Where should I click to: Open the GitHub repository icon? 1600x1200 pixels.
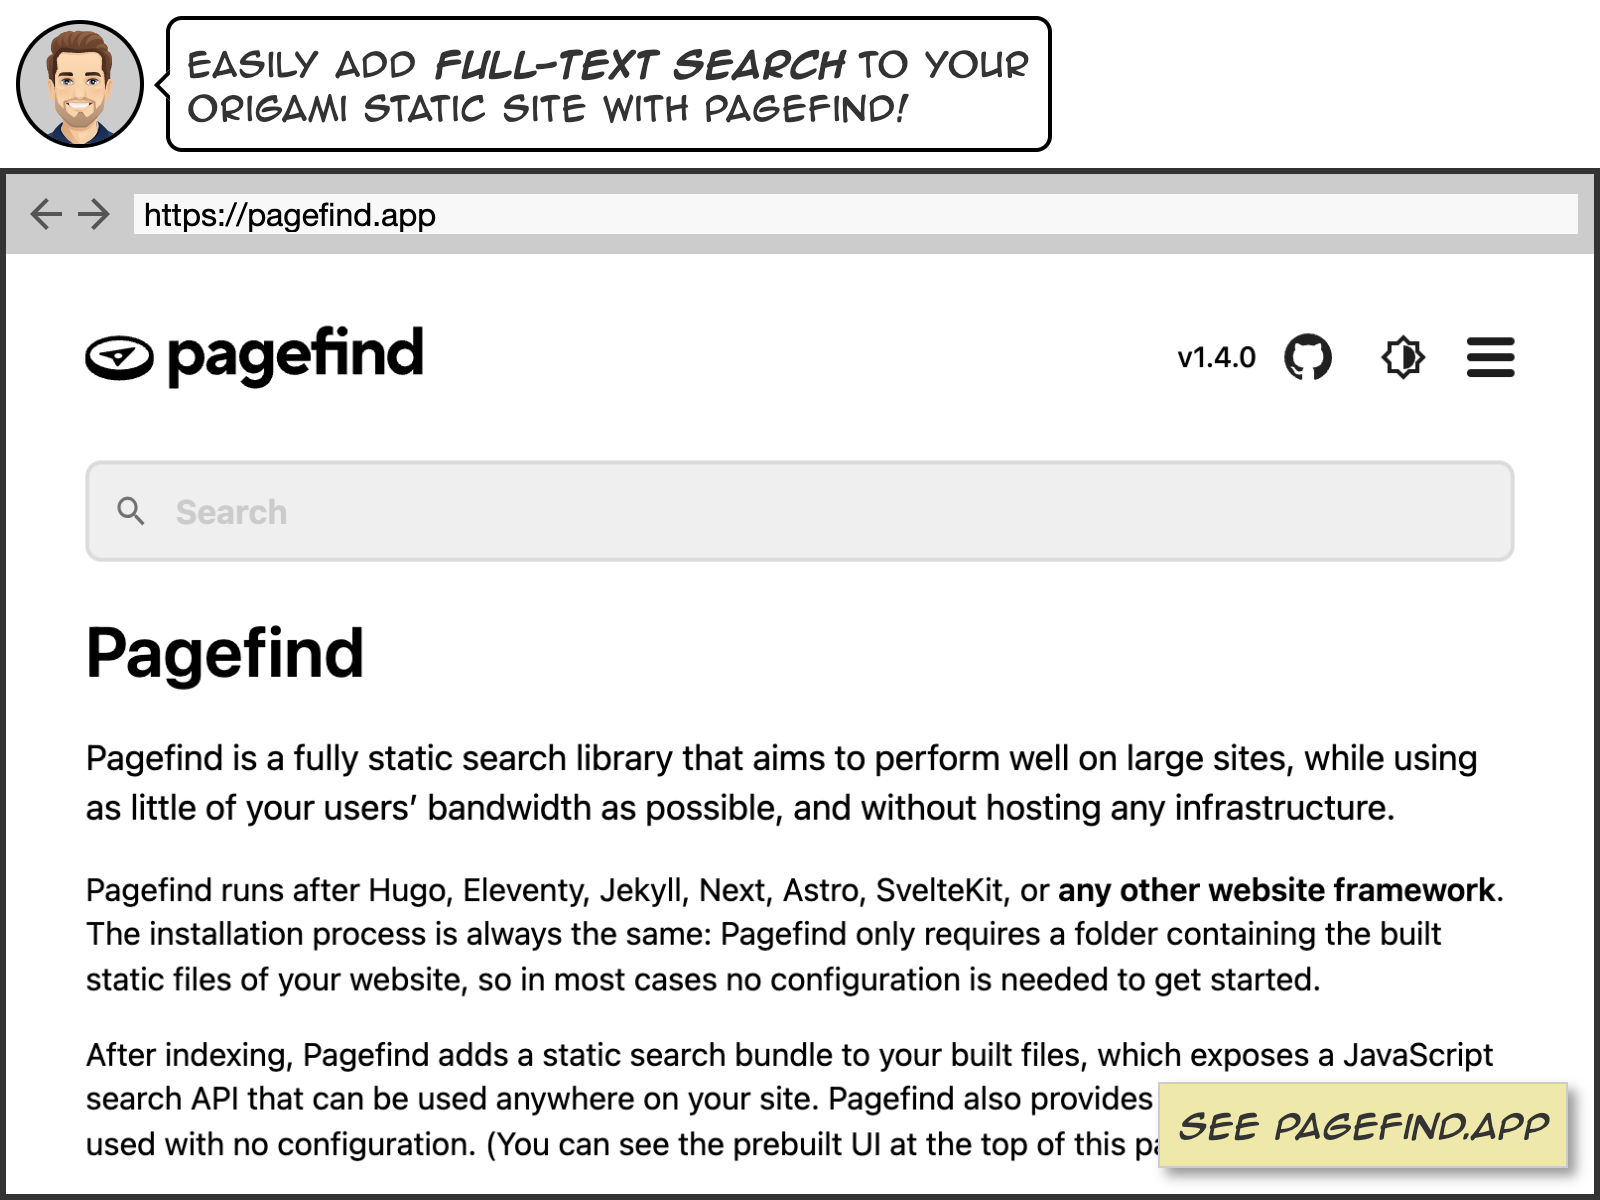tap(1307, 357)
